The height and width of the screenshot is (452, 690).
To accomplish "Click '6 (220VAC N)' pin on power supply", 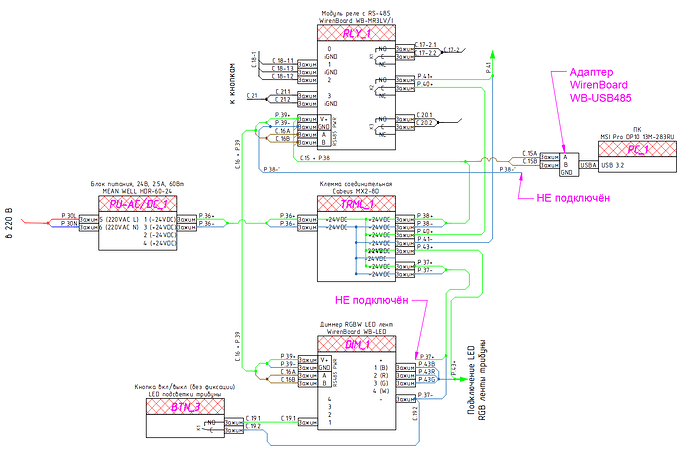I will point(119,228).
